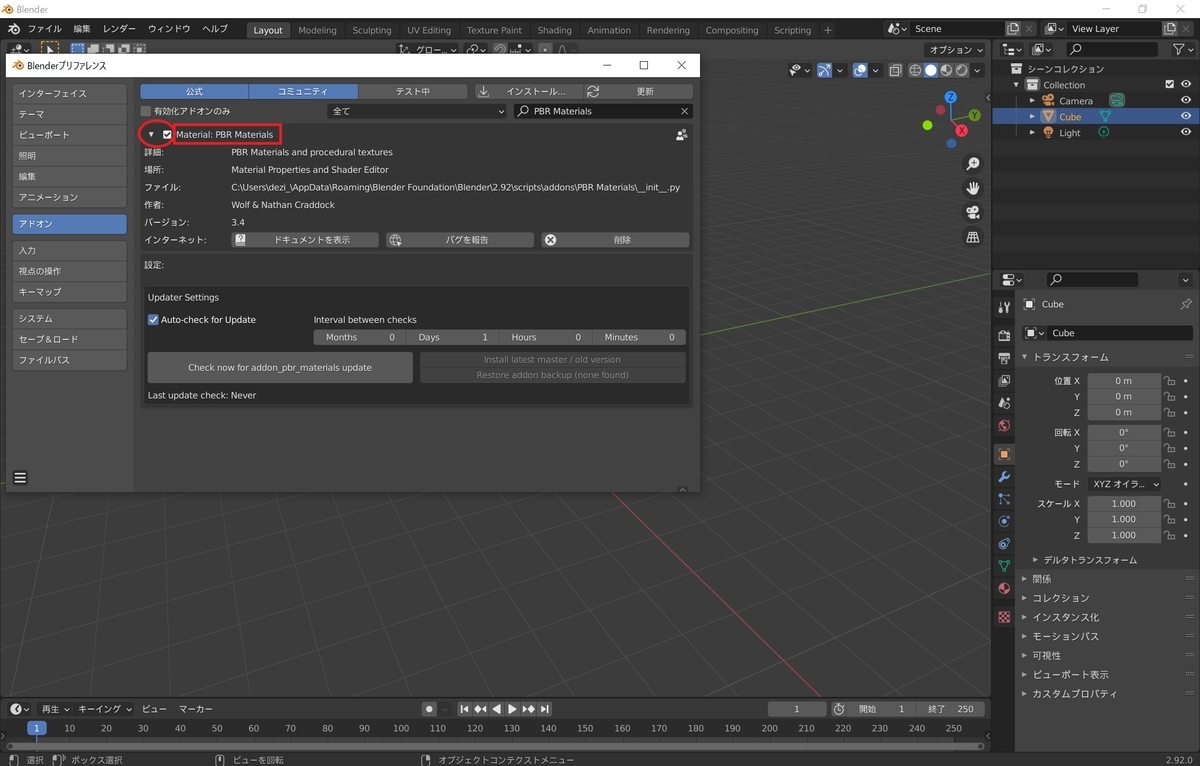Open the Texture properties checker icon

click(1004, 617)
